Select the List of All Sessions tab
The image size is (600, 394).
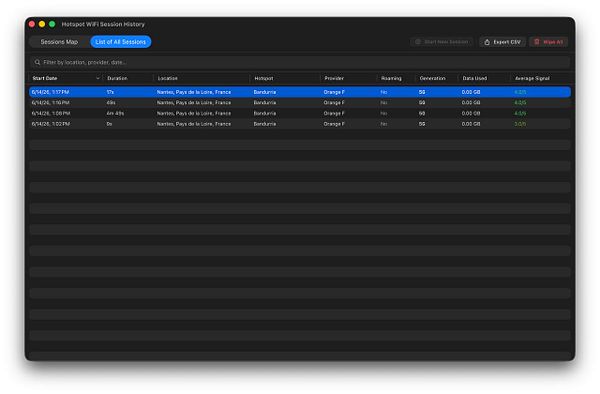click(x=121, y=42)
